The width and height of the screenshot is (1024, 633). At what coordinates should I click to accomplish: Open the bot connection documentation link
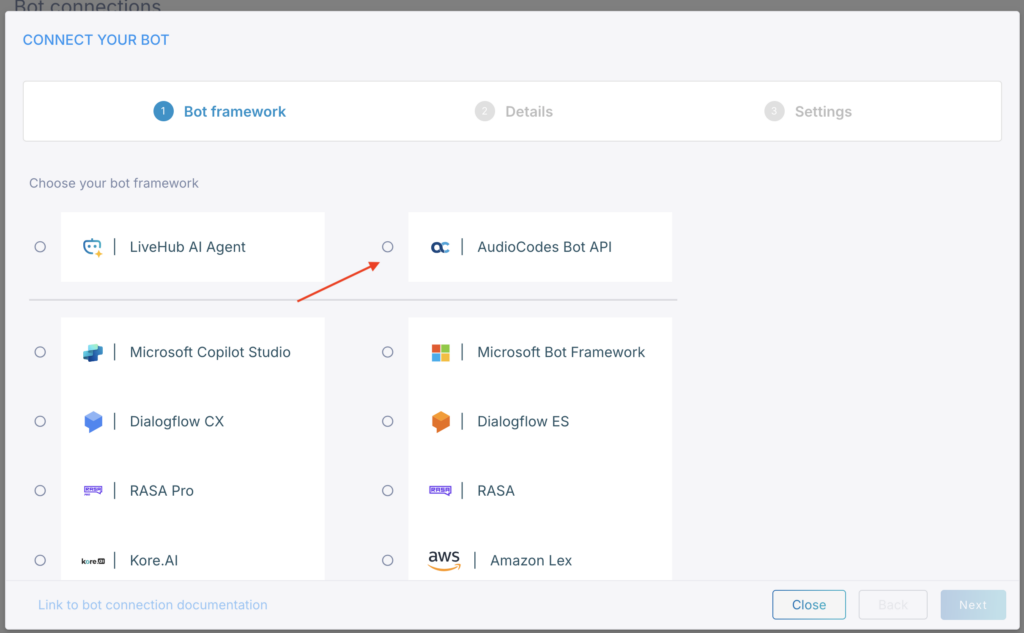pyautogui.click(x=152, y=605)
